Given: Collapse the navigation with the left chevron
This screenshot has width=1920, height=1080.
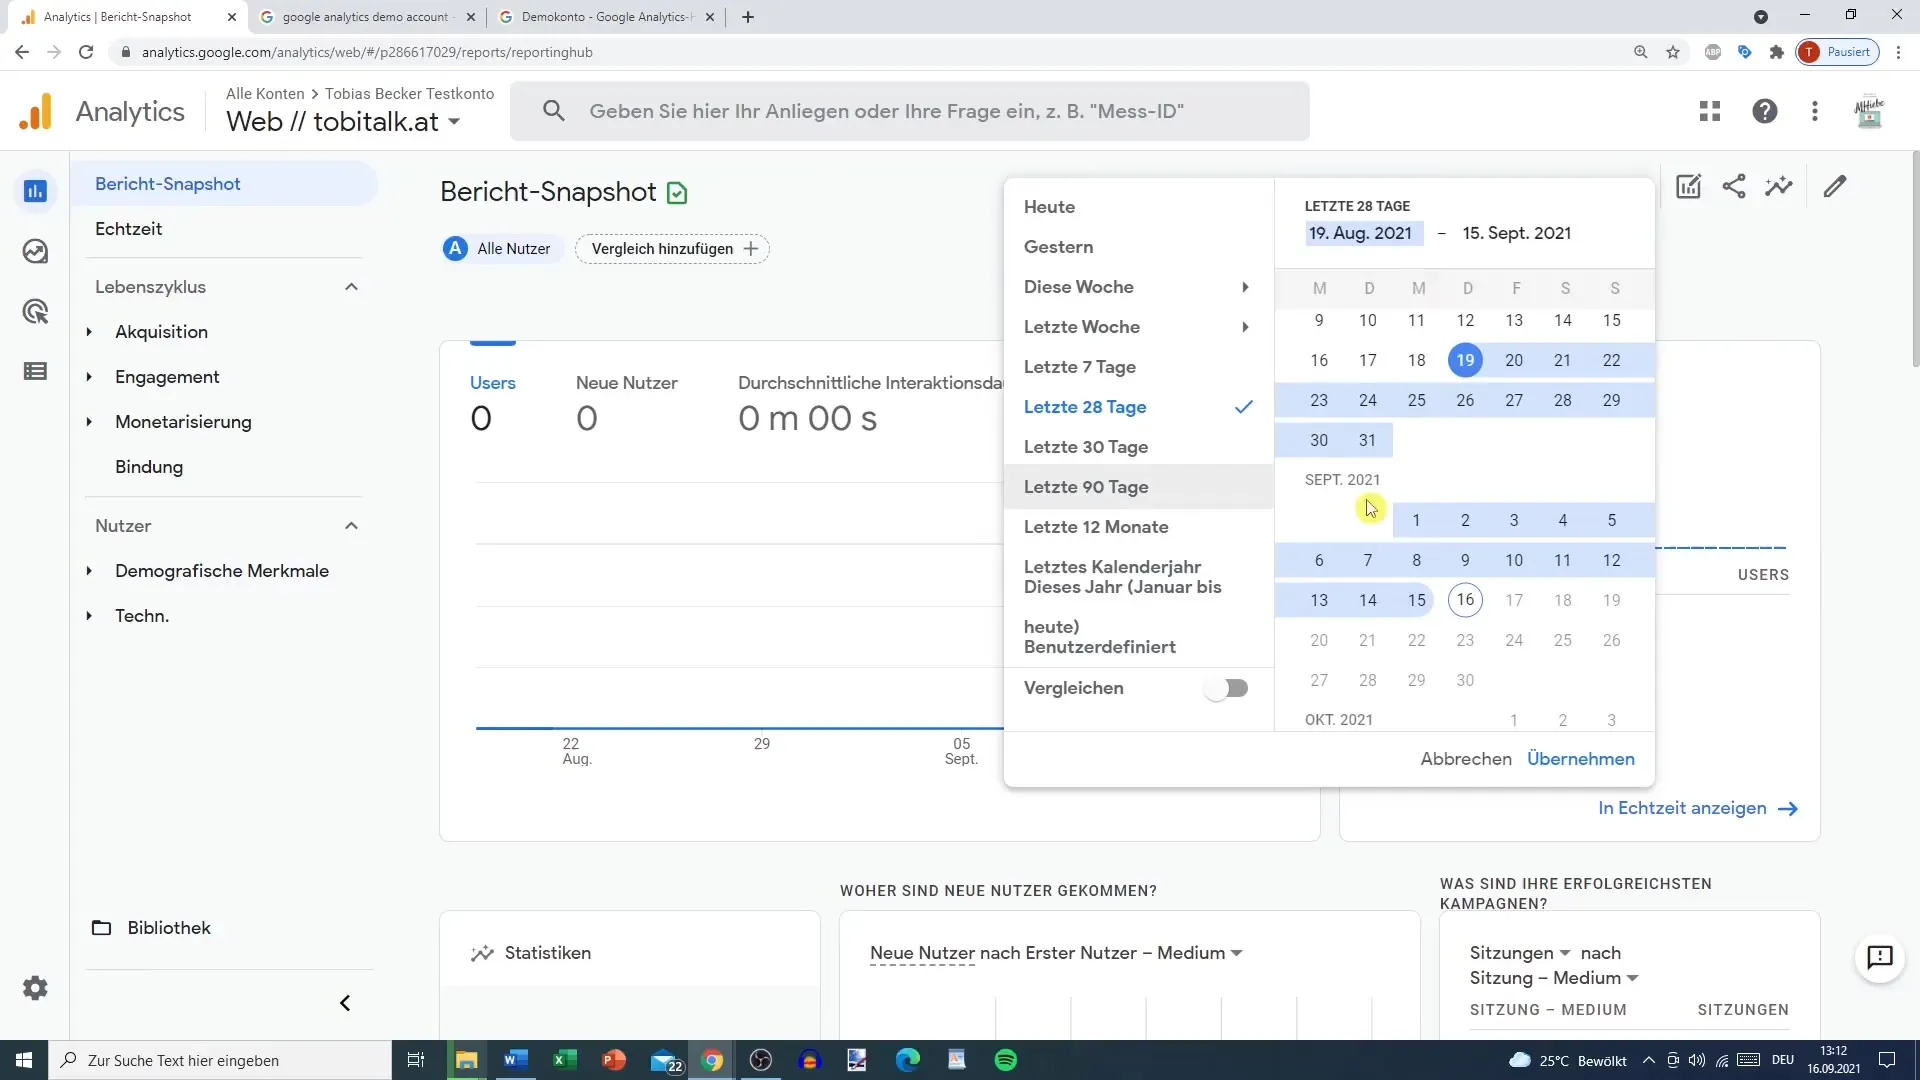Looking at the screenshot, I should [345, 1003].
